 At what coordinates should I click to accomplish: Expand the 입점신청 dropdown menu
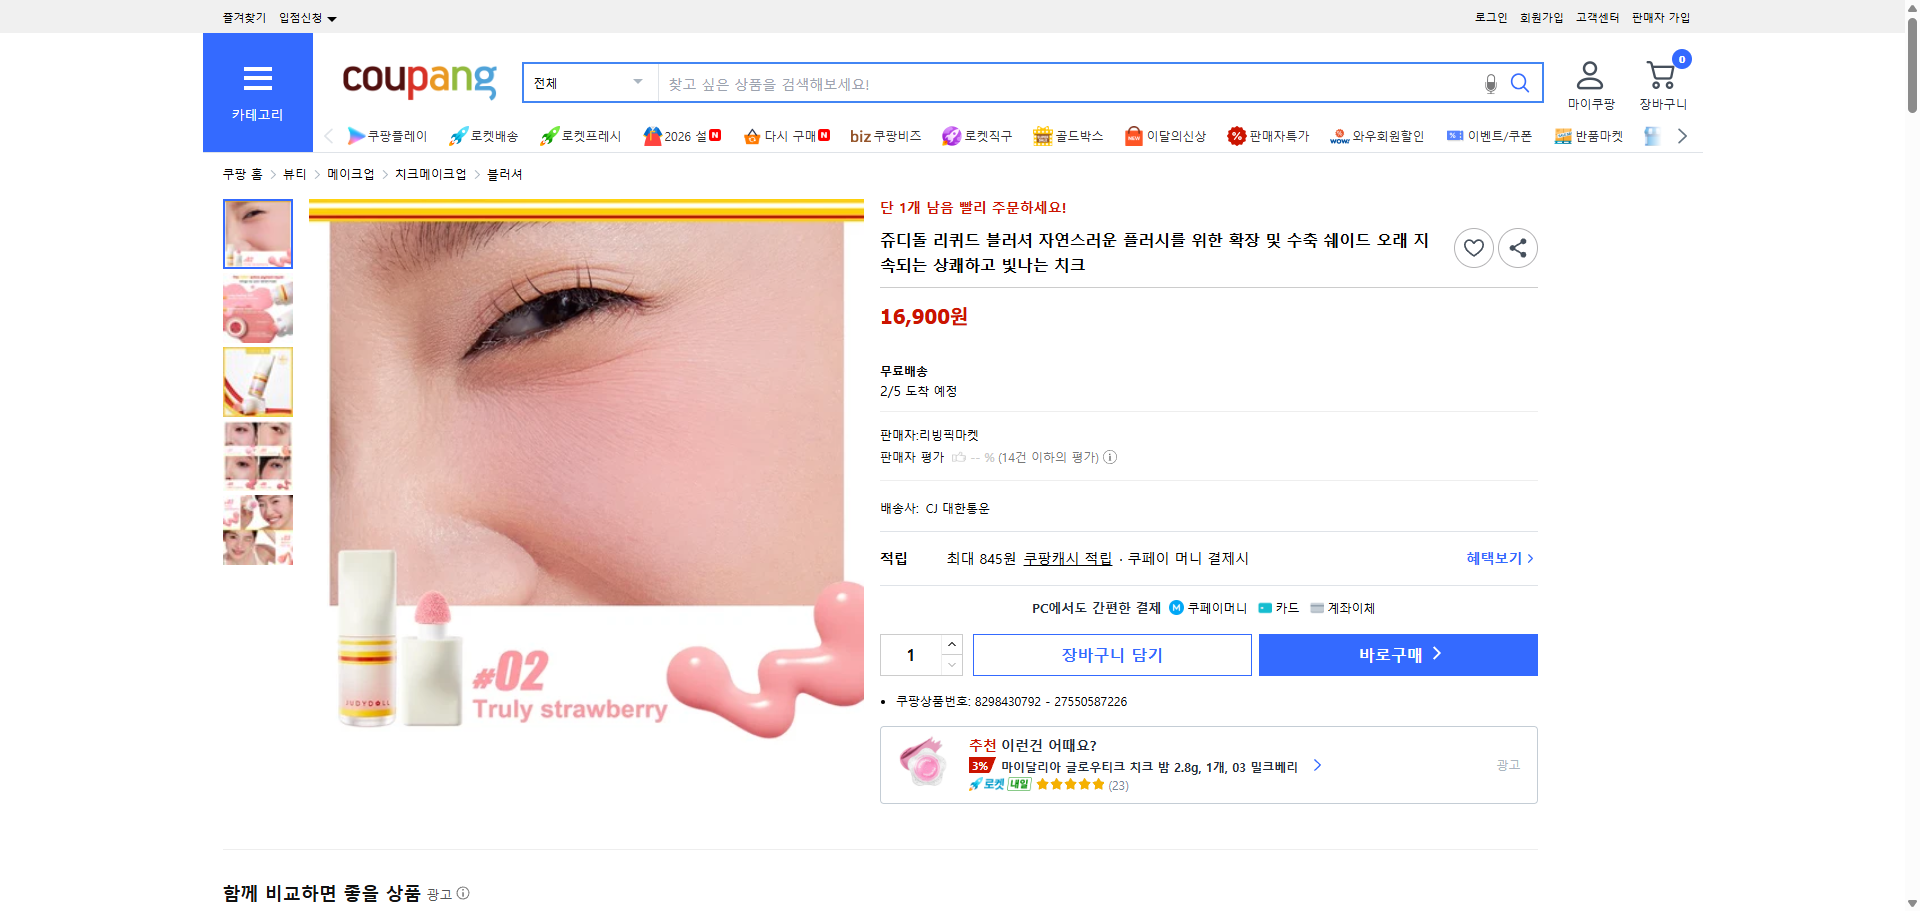pos(305,17)
